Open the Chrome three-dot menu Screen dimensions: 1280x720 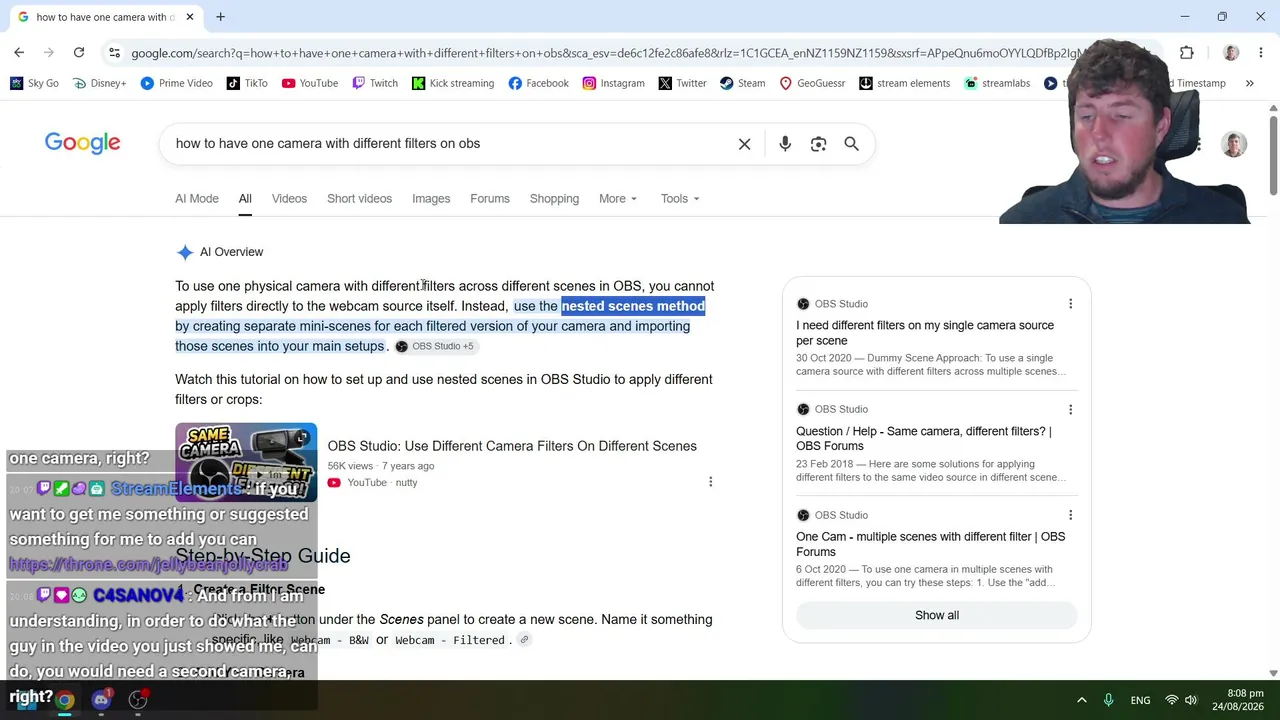[1261, 53]
